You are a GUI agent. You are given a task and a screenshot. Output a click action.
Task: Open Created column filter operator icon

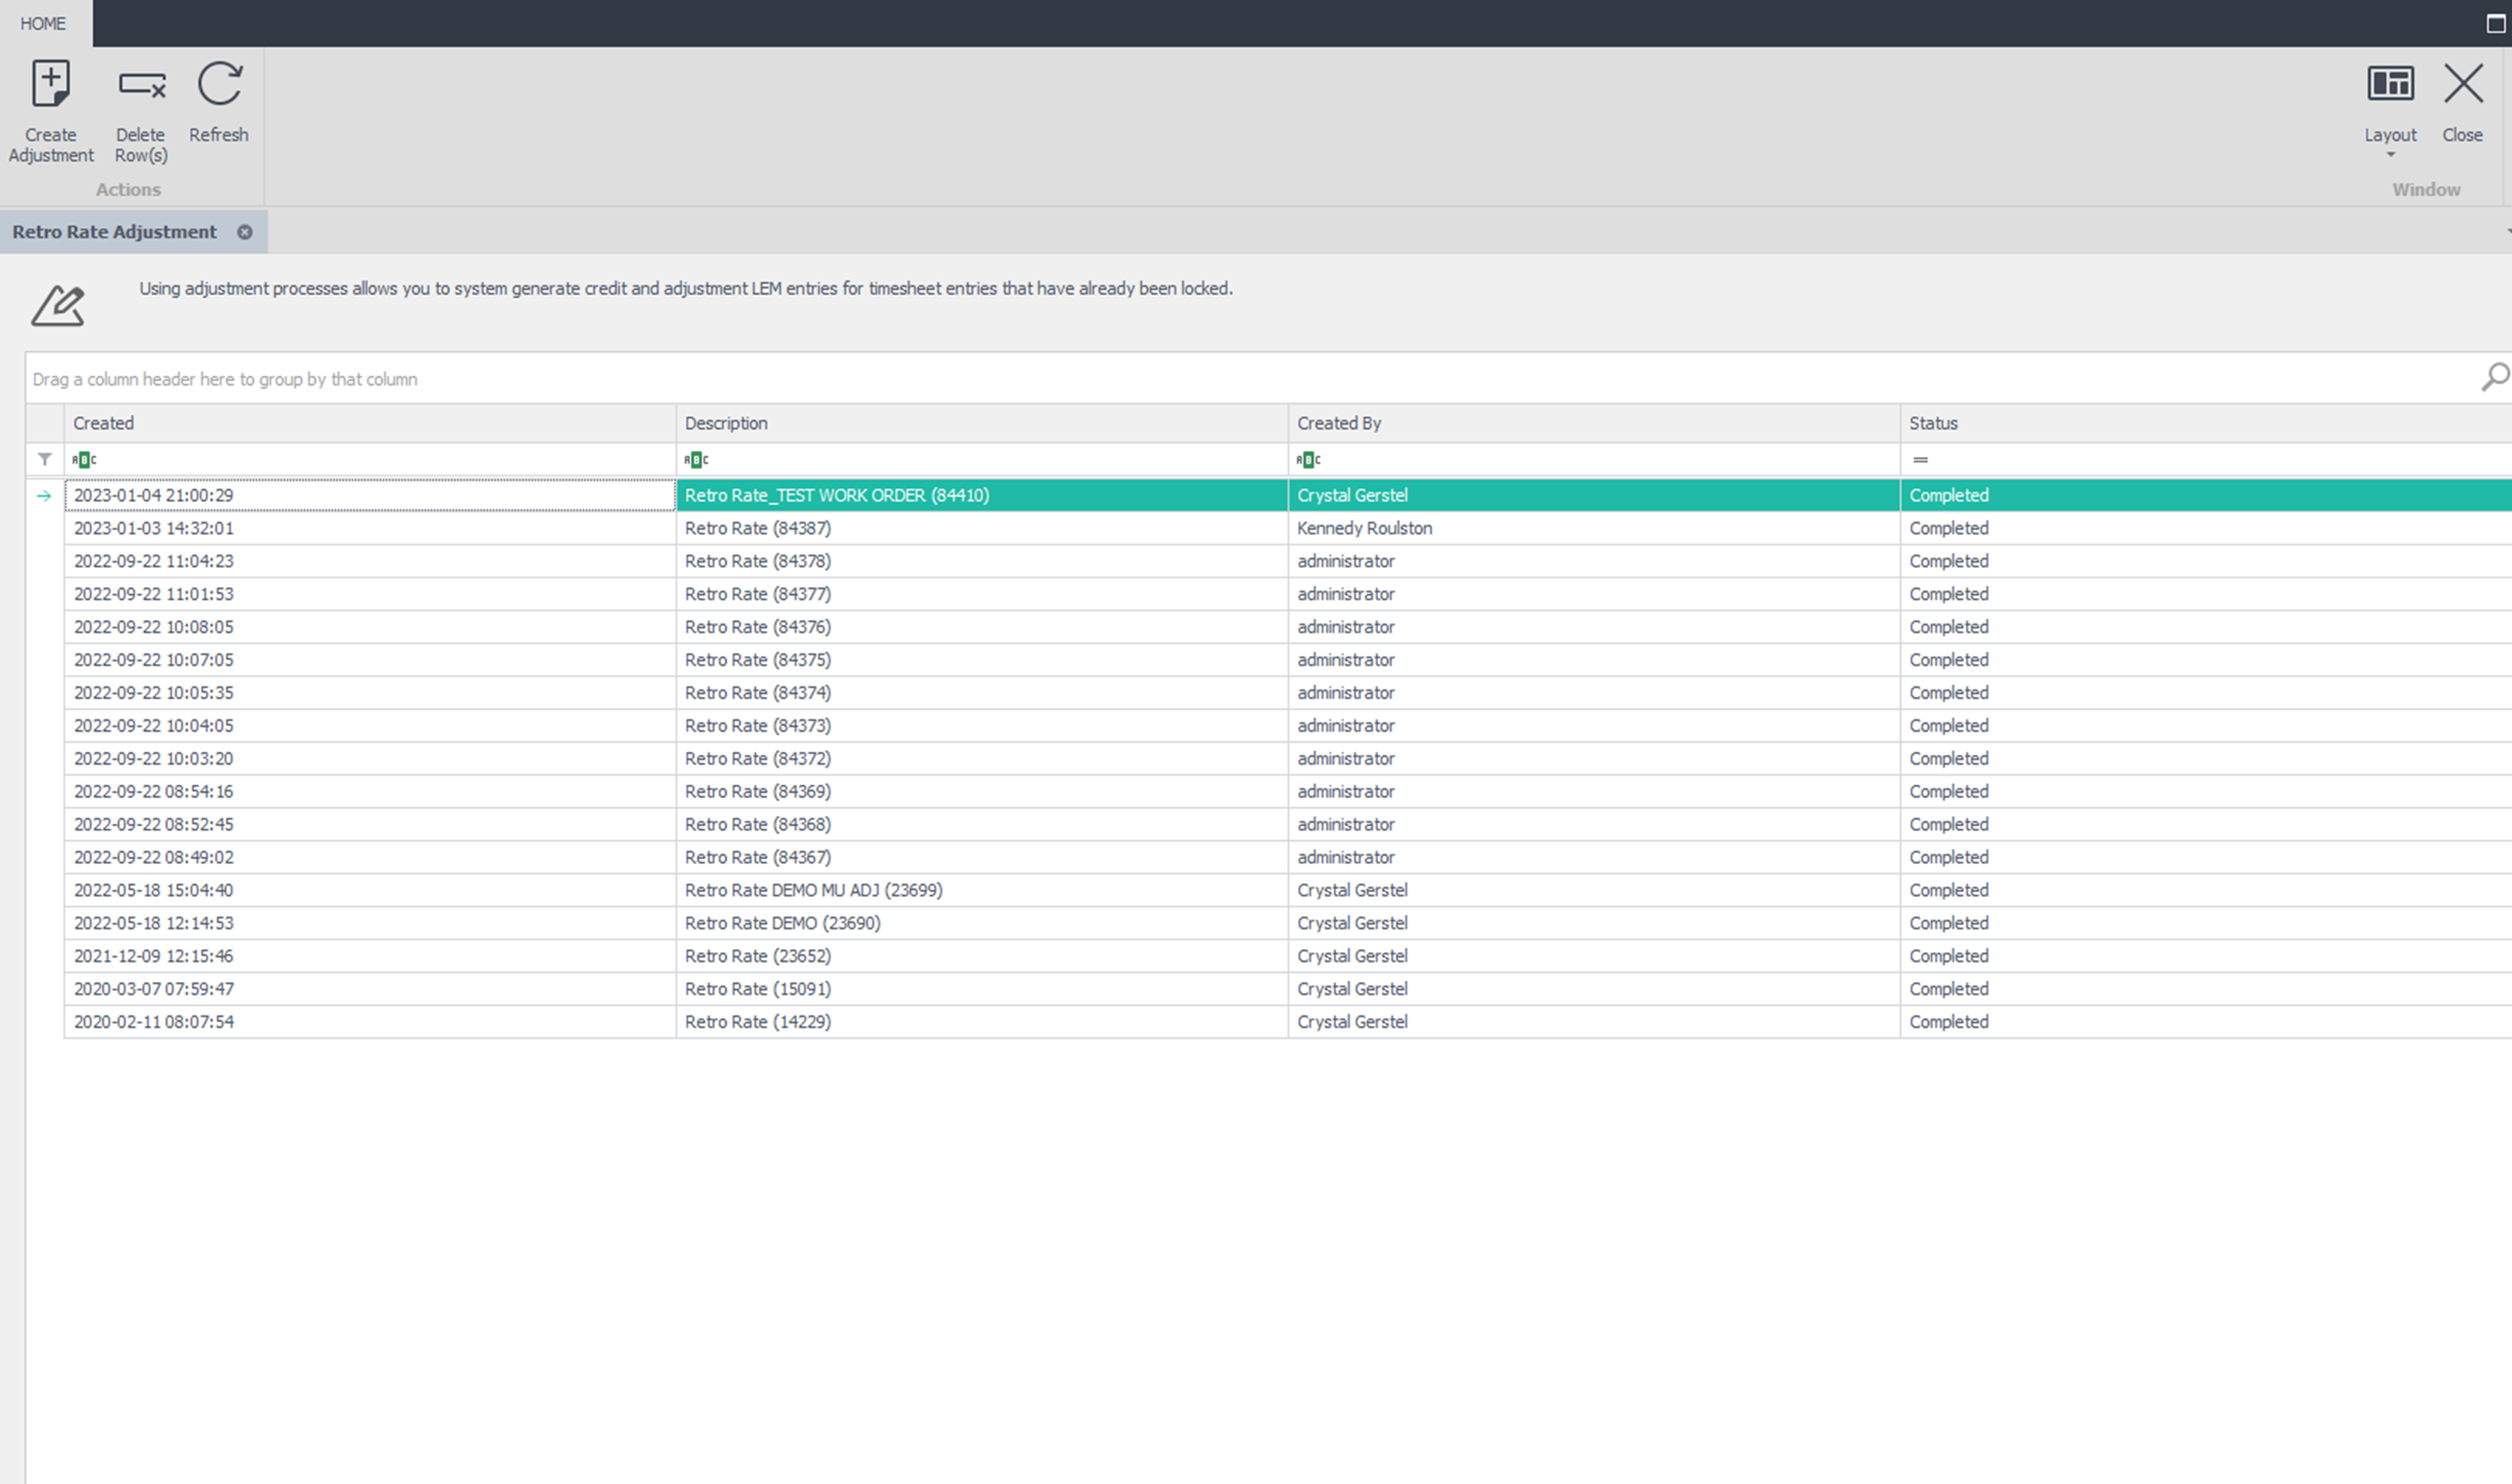coord(84,460)
